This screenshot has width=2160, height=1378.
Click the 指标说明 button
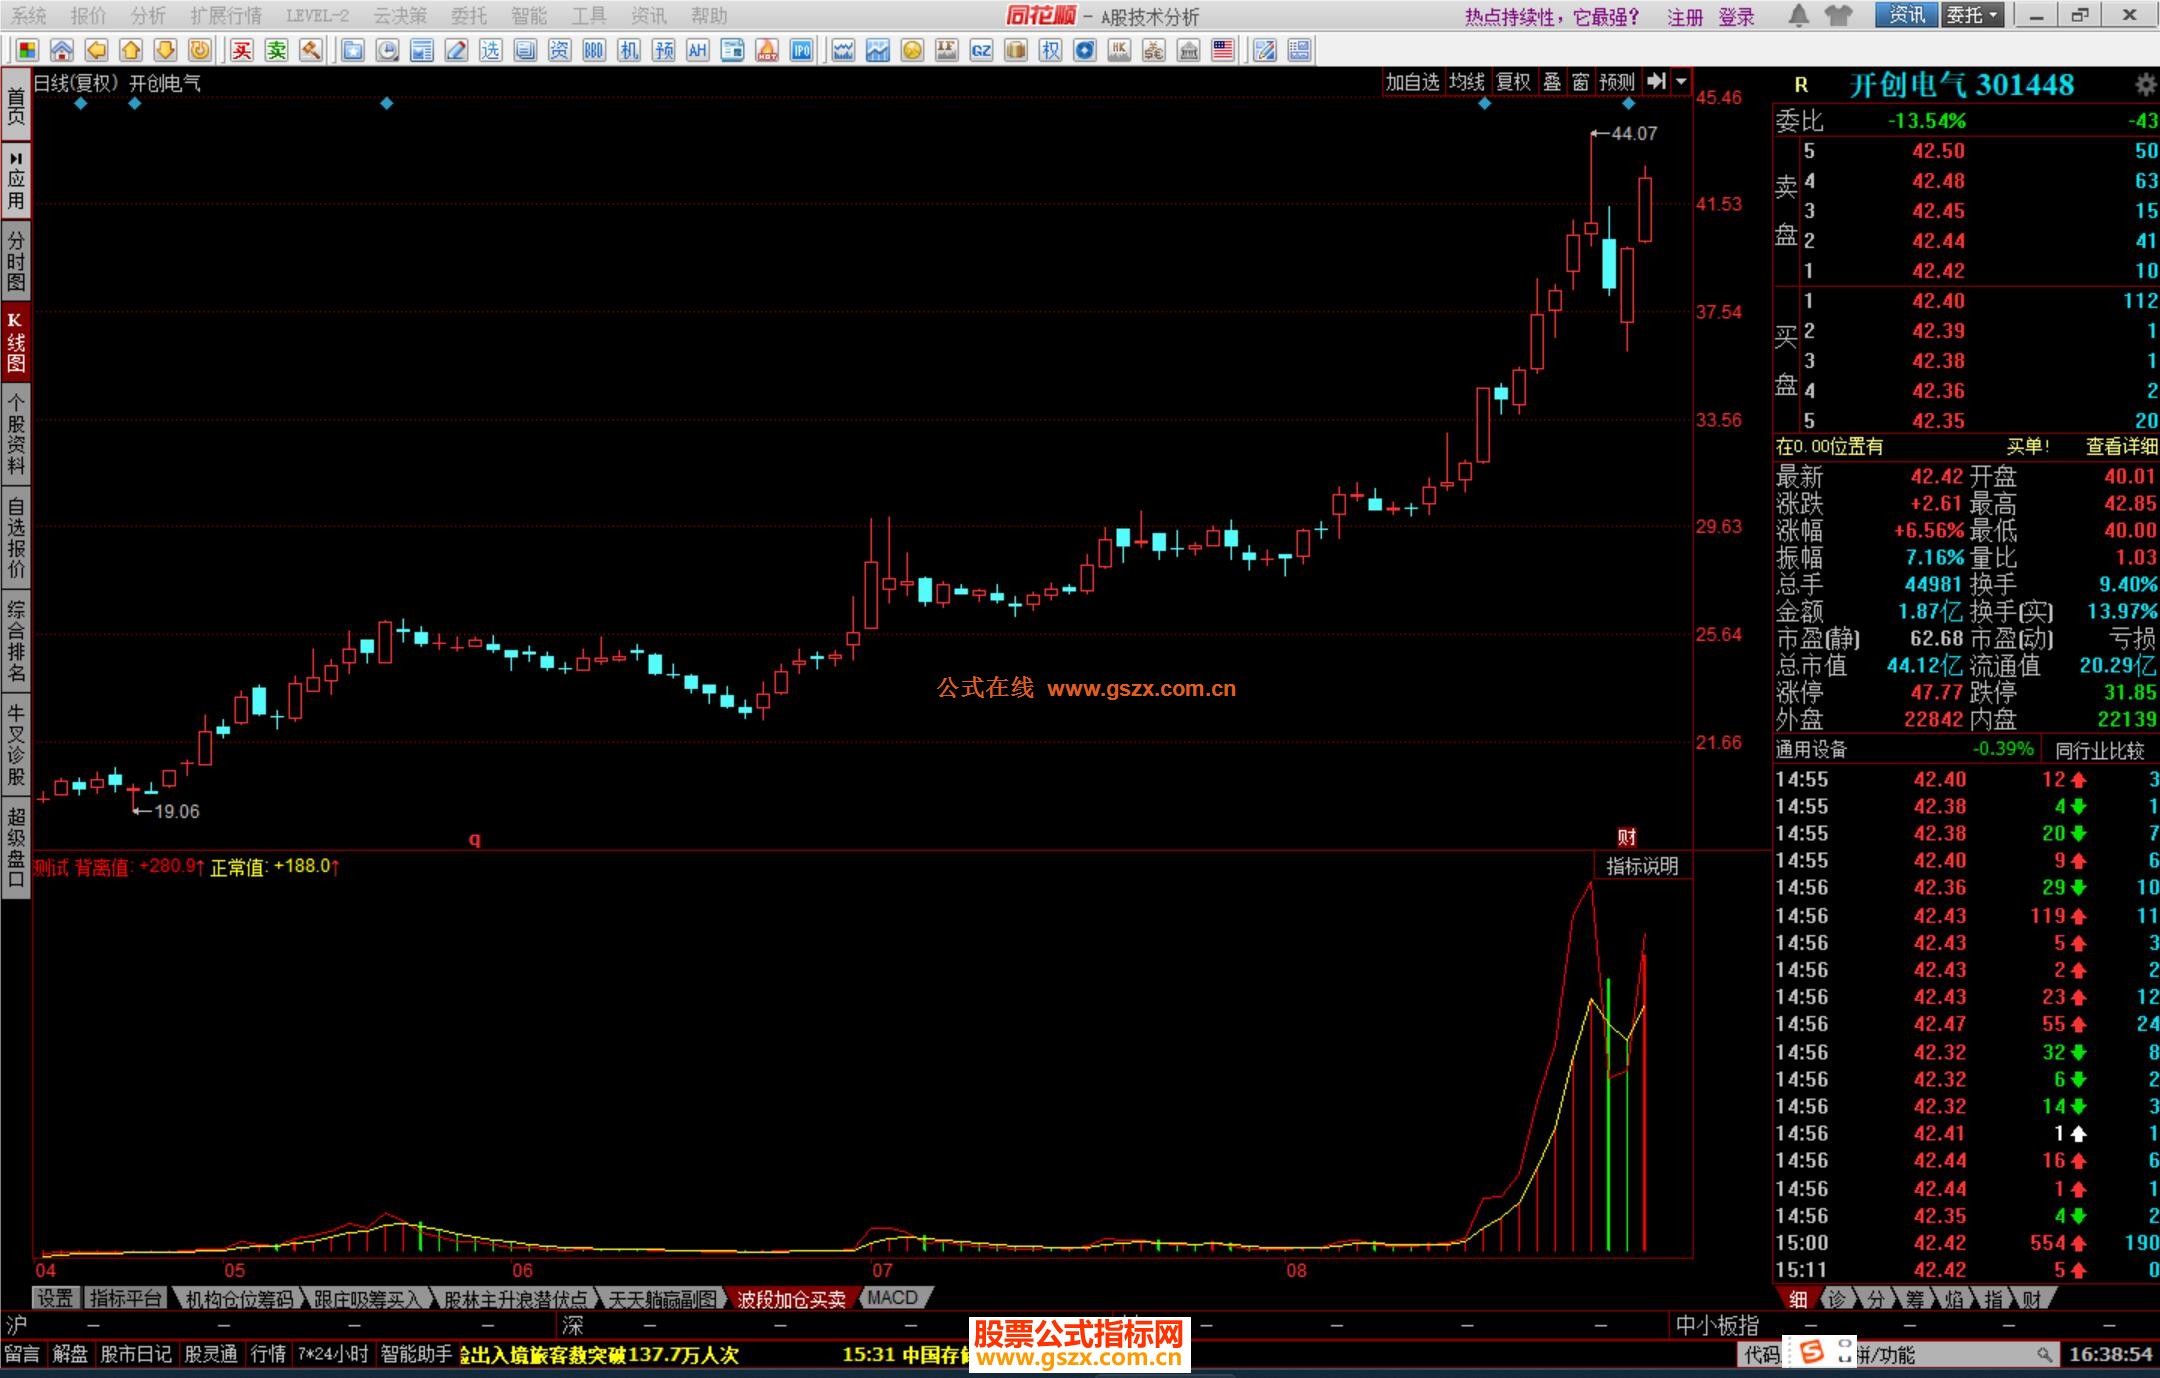(x=1641, y=866)
